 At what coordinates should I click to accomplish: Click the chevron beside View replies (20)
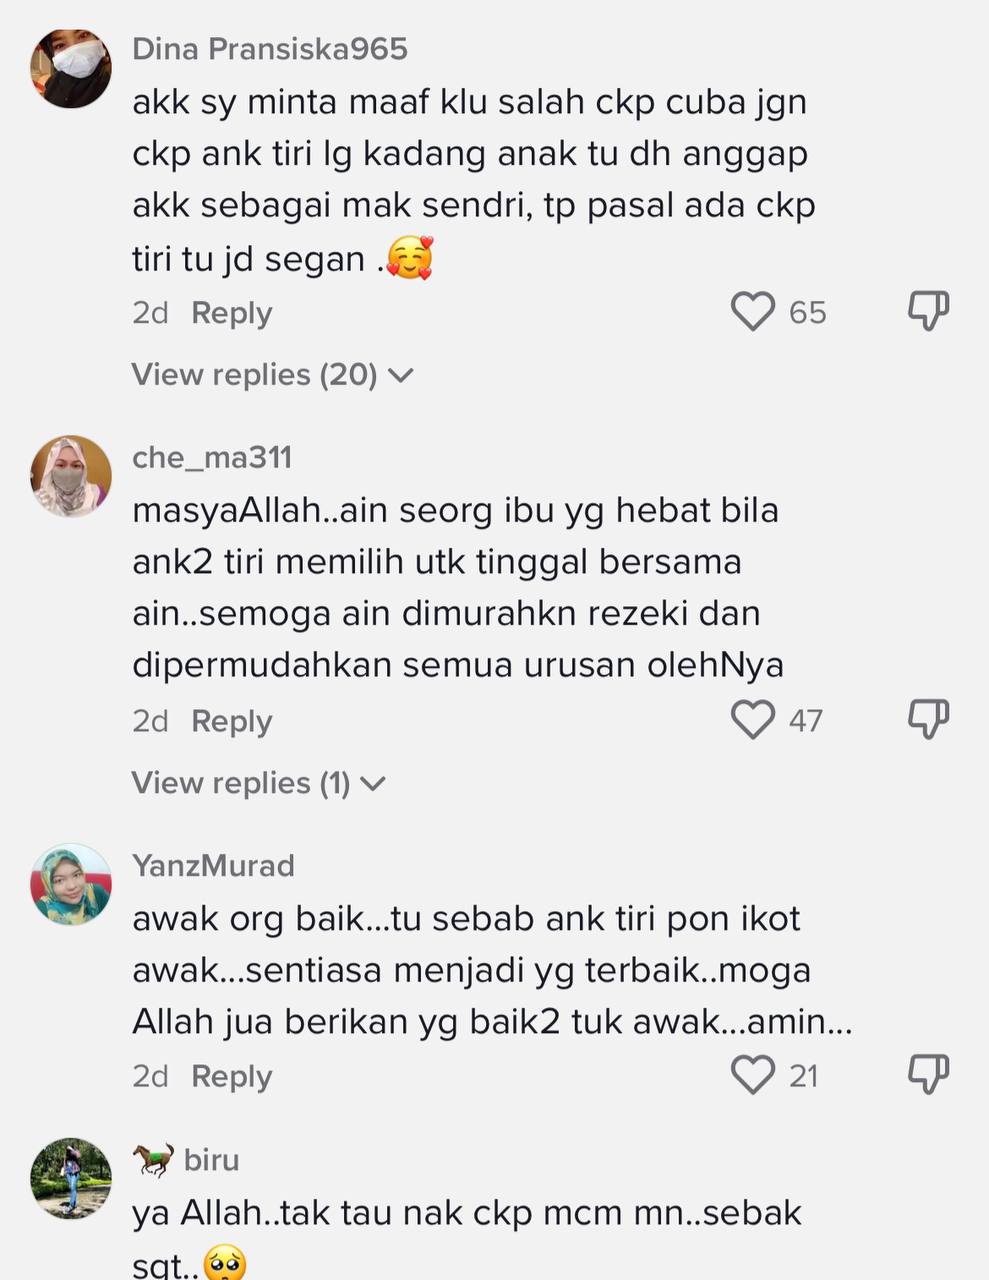pyautogui.click(x=400, y=376)
